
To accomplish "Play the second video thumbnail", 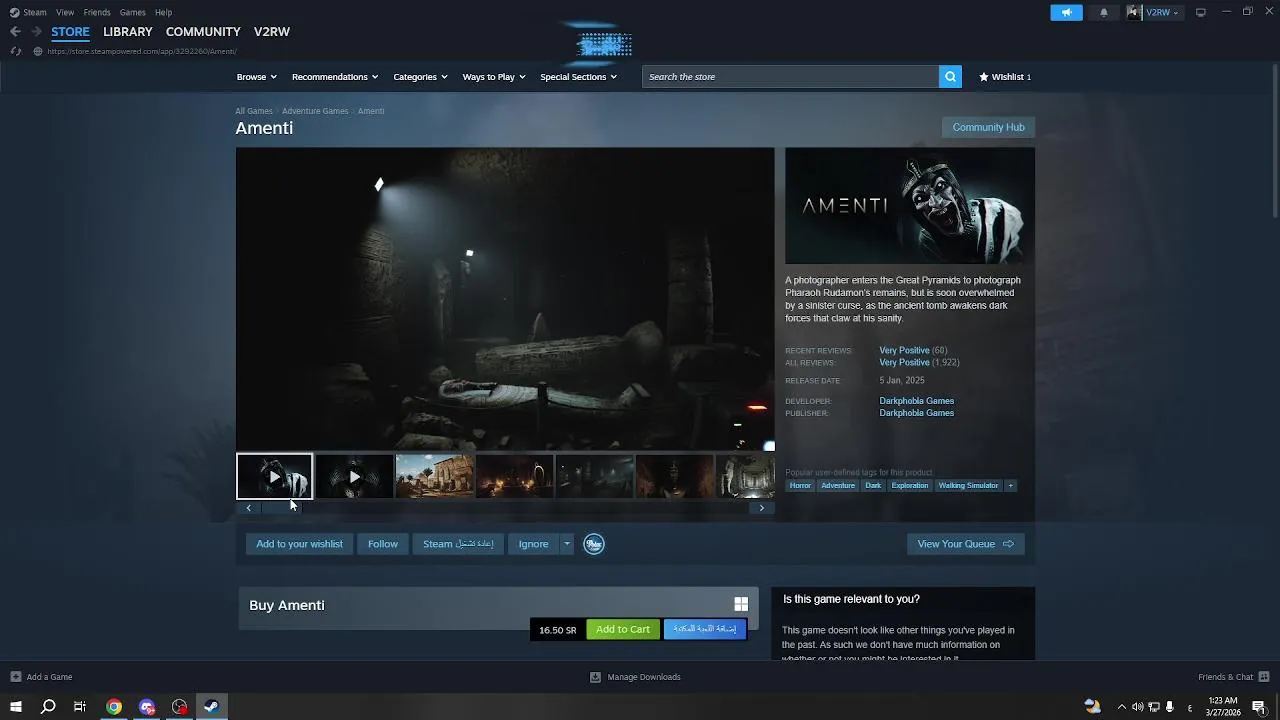I will click(x=354, y=477).
